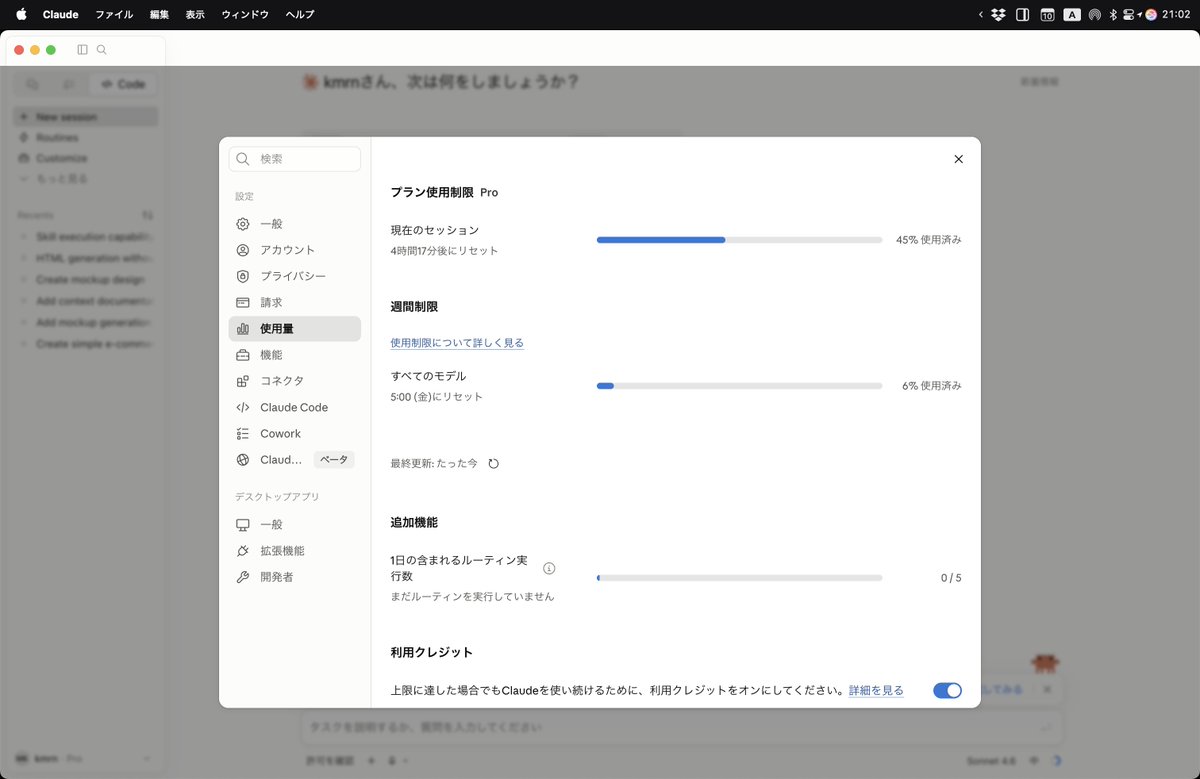Screen dimensions: 1200x779
Task: Open 機能 features settings
Action: click(x=294, y=355)
